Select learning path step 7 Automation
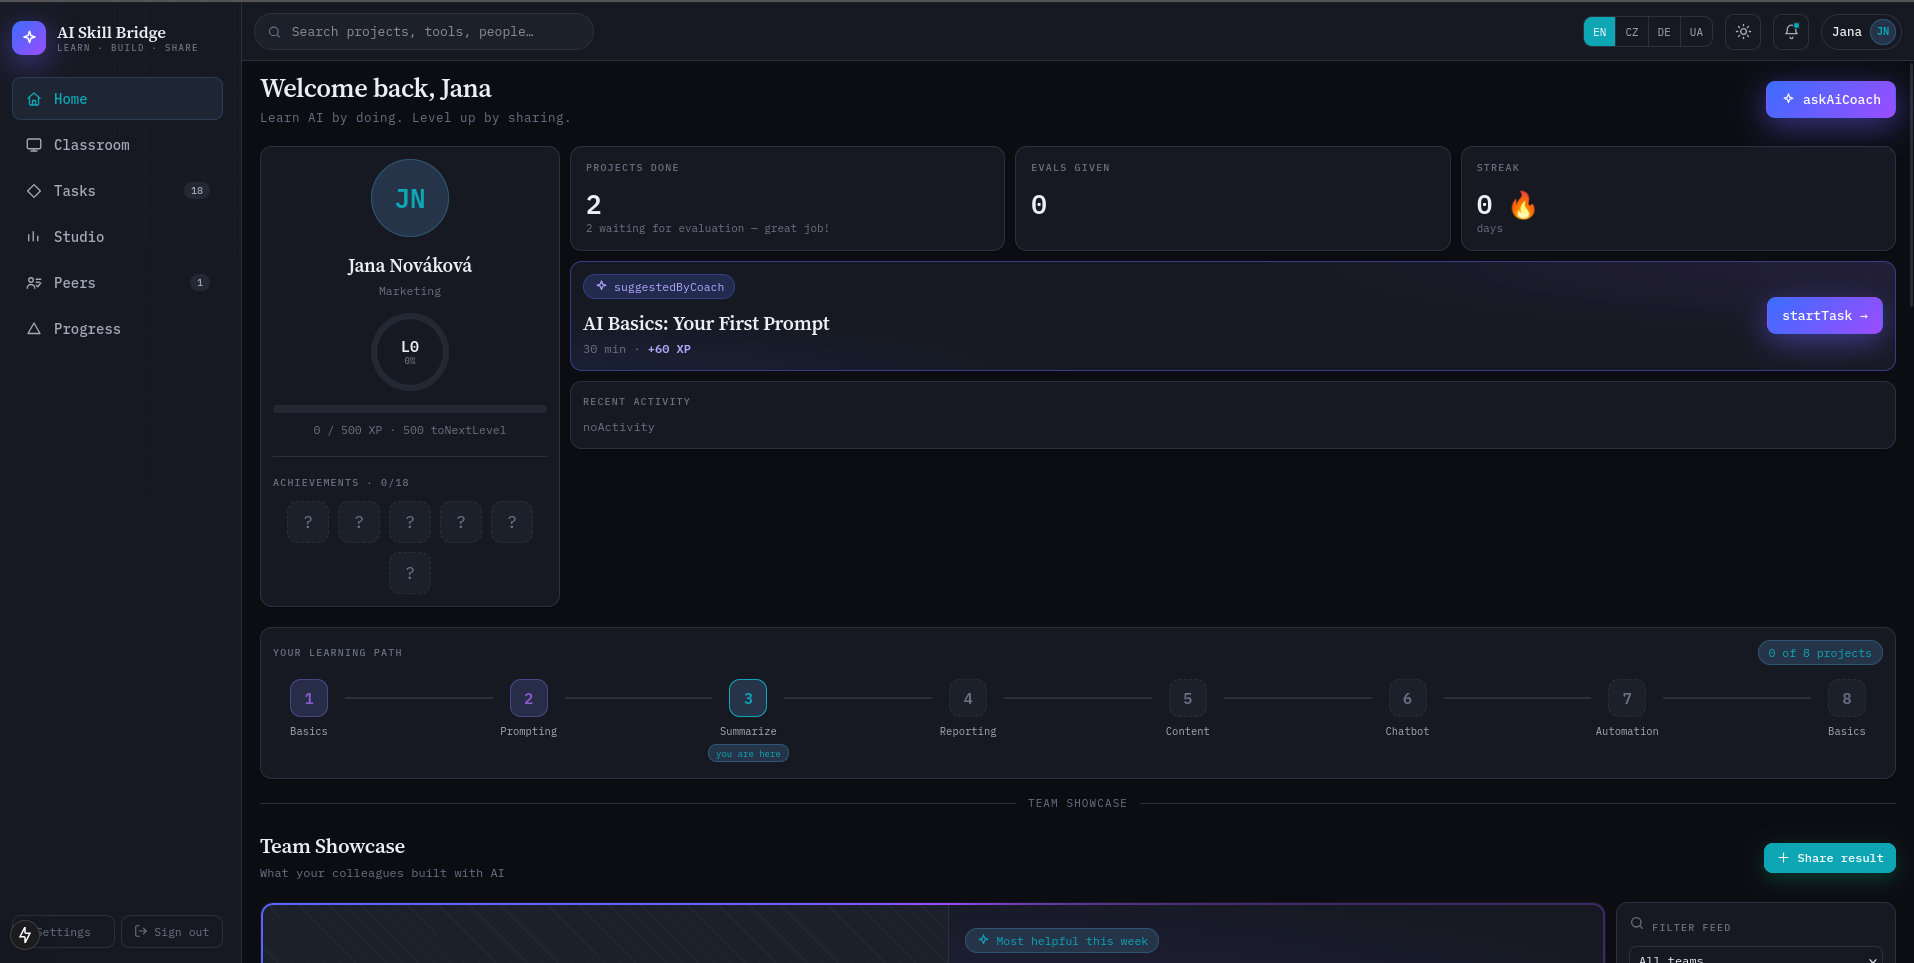Screen dimensions: 1914x963 click(1627, 698)
